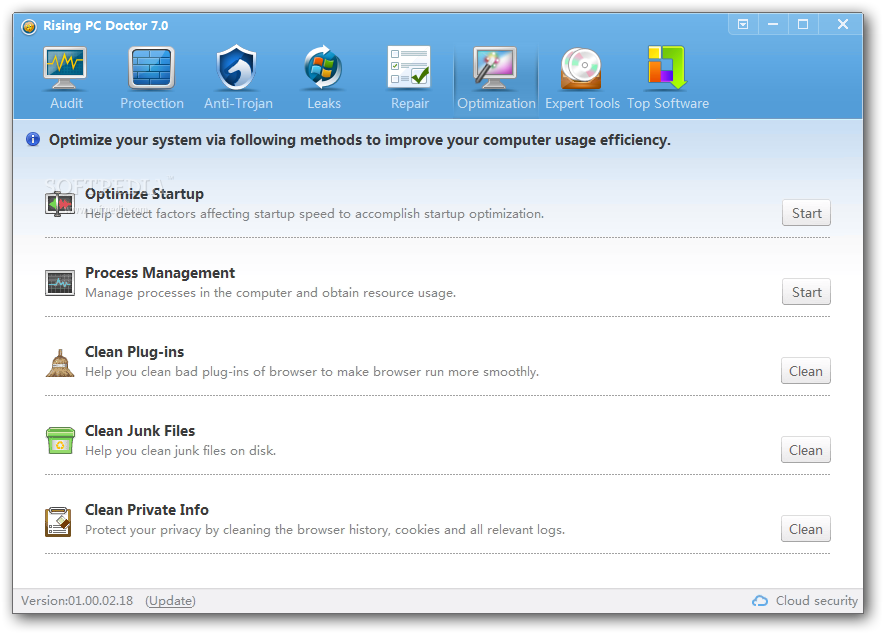Switch to the Anti-Trojan tab label
This screenshot has height=634, width=884.
point(238,104)
